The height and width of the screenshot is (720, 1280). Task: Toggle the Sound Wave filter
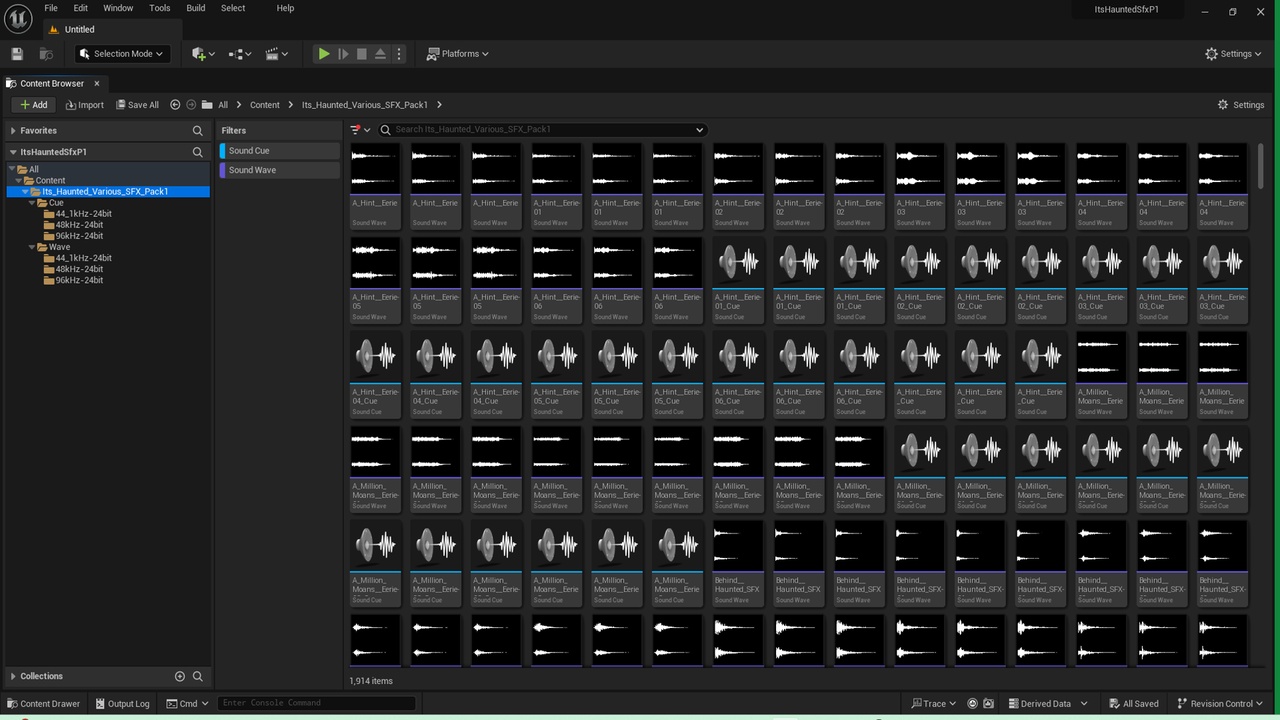(x=280, y=170)
